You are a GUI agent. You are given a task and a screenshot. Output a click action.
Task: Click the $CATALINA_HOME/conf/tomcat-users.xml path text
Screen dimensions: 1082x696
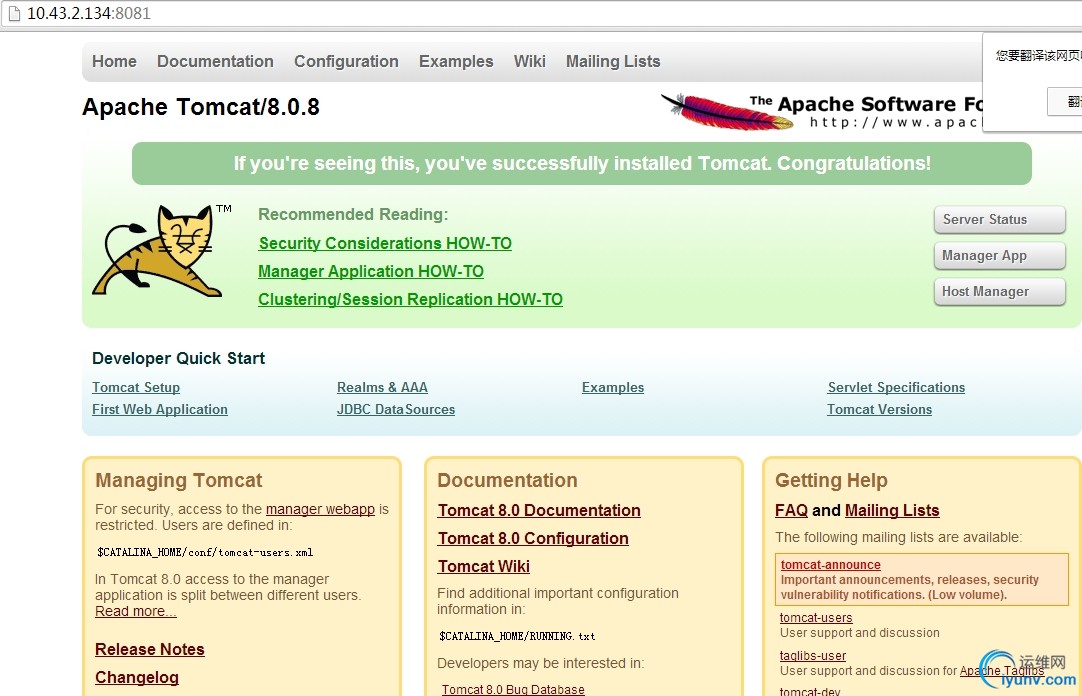(x=205, y=553)
